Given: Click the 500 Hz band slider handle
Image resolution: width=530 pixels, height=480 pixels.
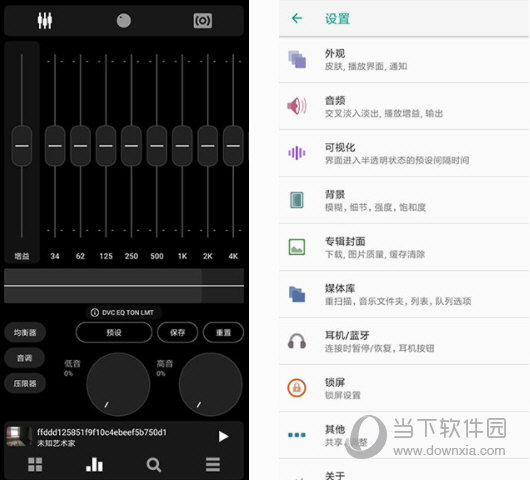Looking at the screenshot, I should [x=157, y=146].
